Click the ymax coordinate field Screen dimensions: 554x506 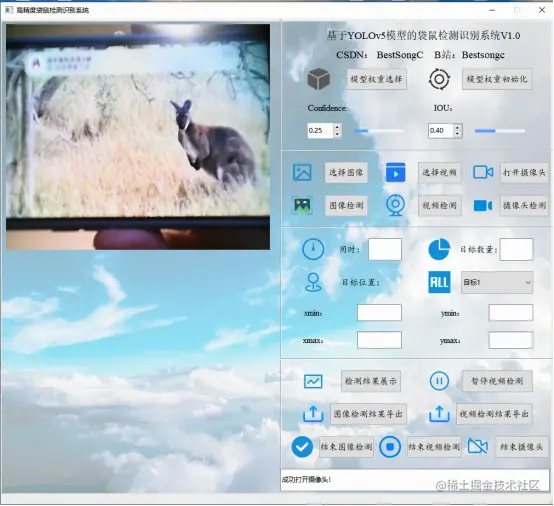[x=511, y=340]
